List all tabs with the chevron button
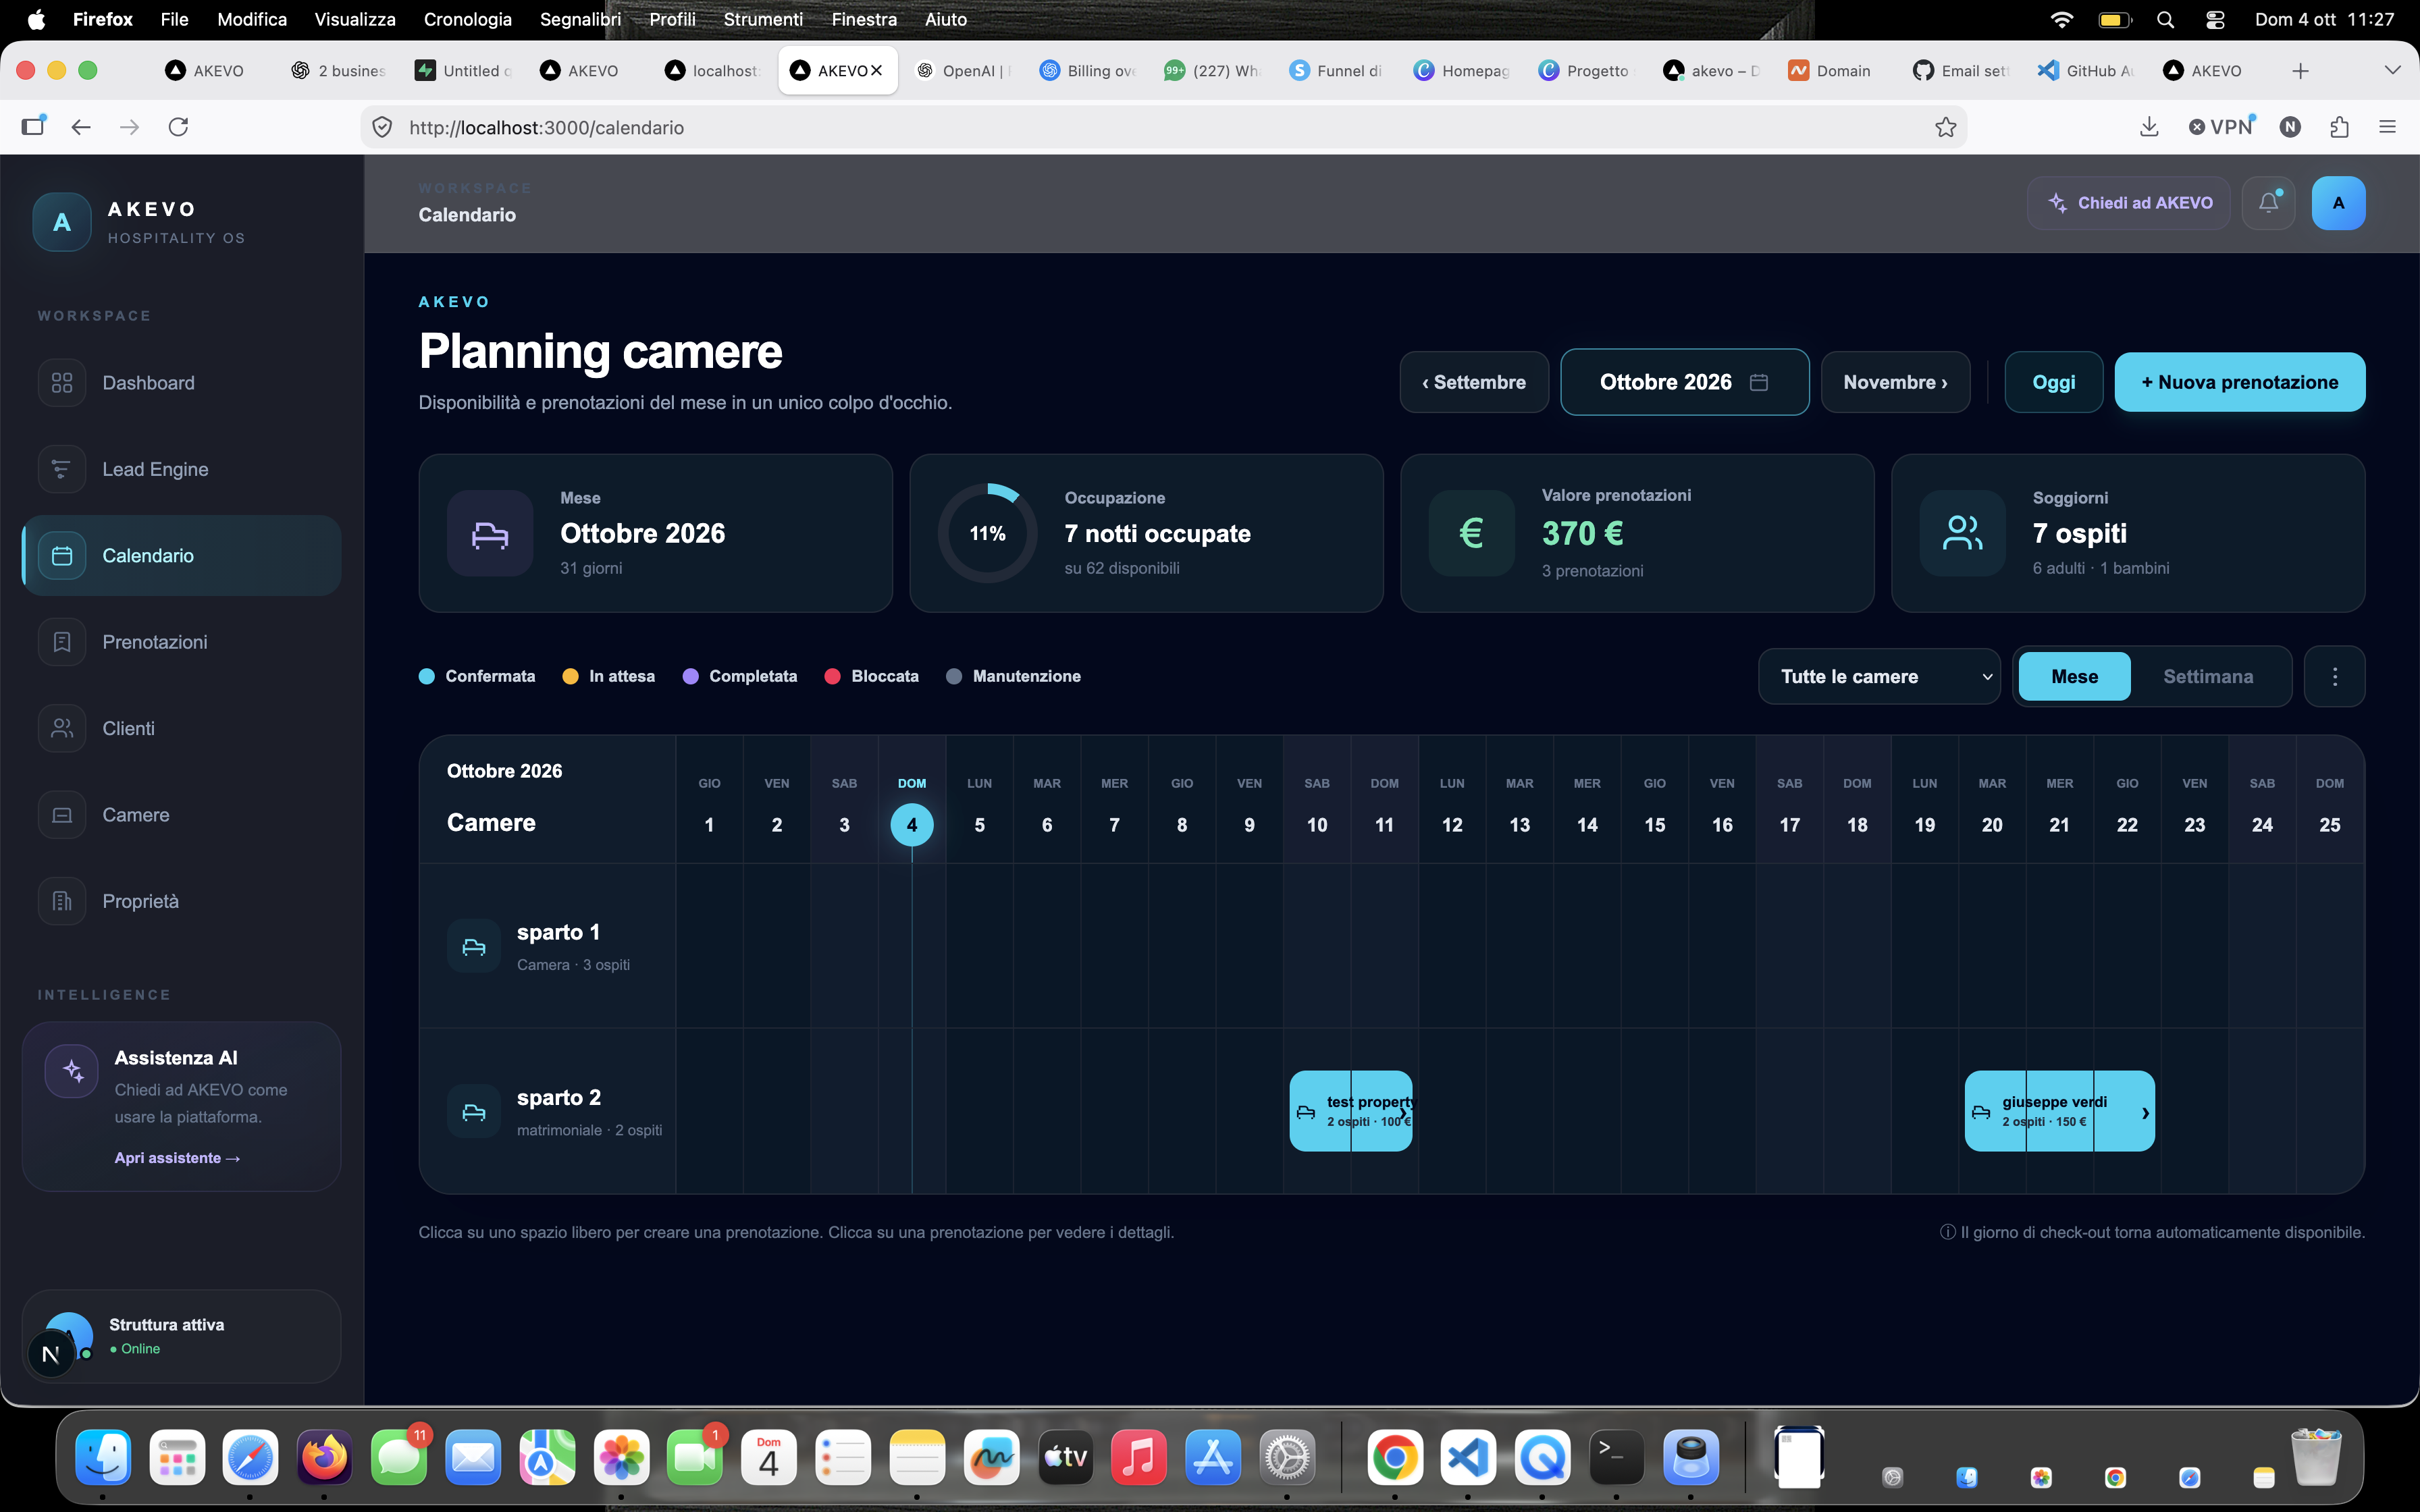 (x=2392, y=70)
